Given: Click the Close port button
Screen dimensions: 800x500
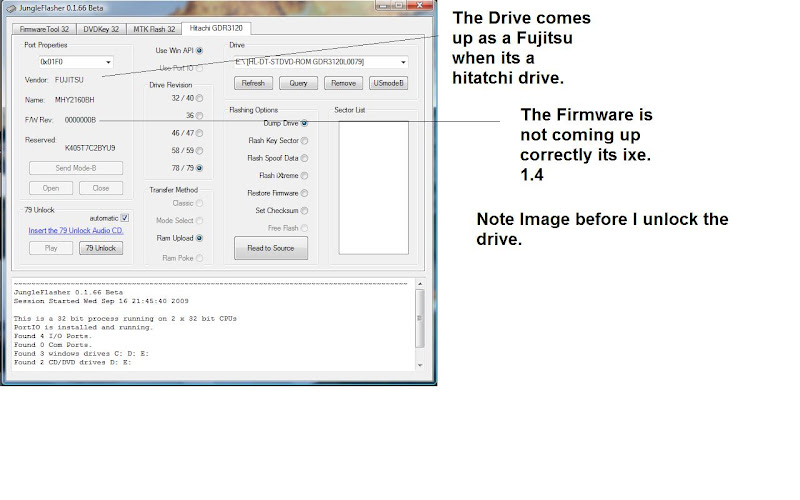Looking at the screenshot, I should click(x=101, y=188).
